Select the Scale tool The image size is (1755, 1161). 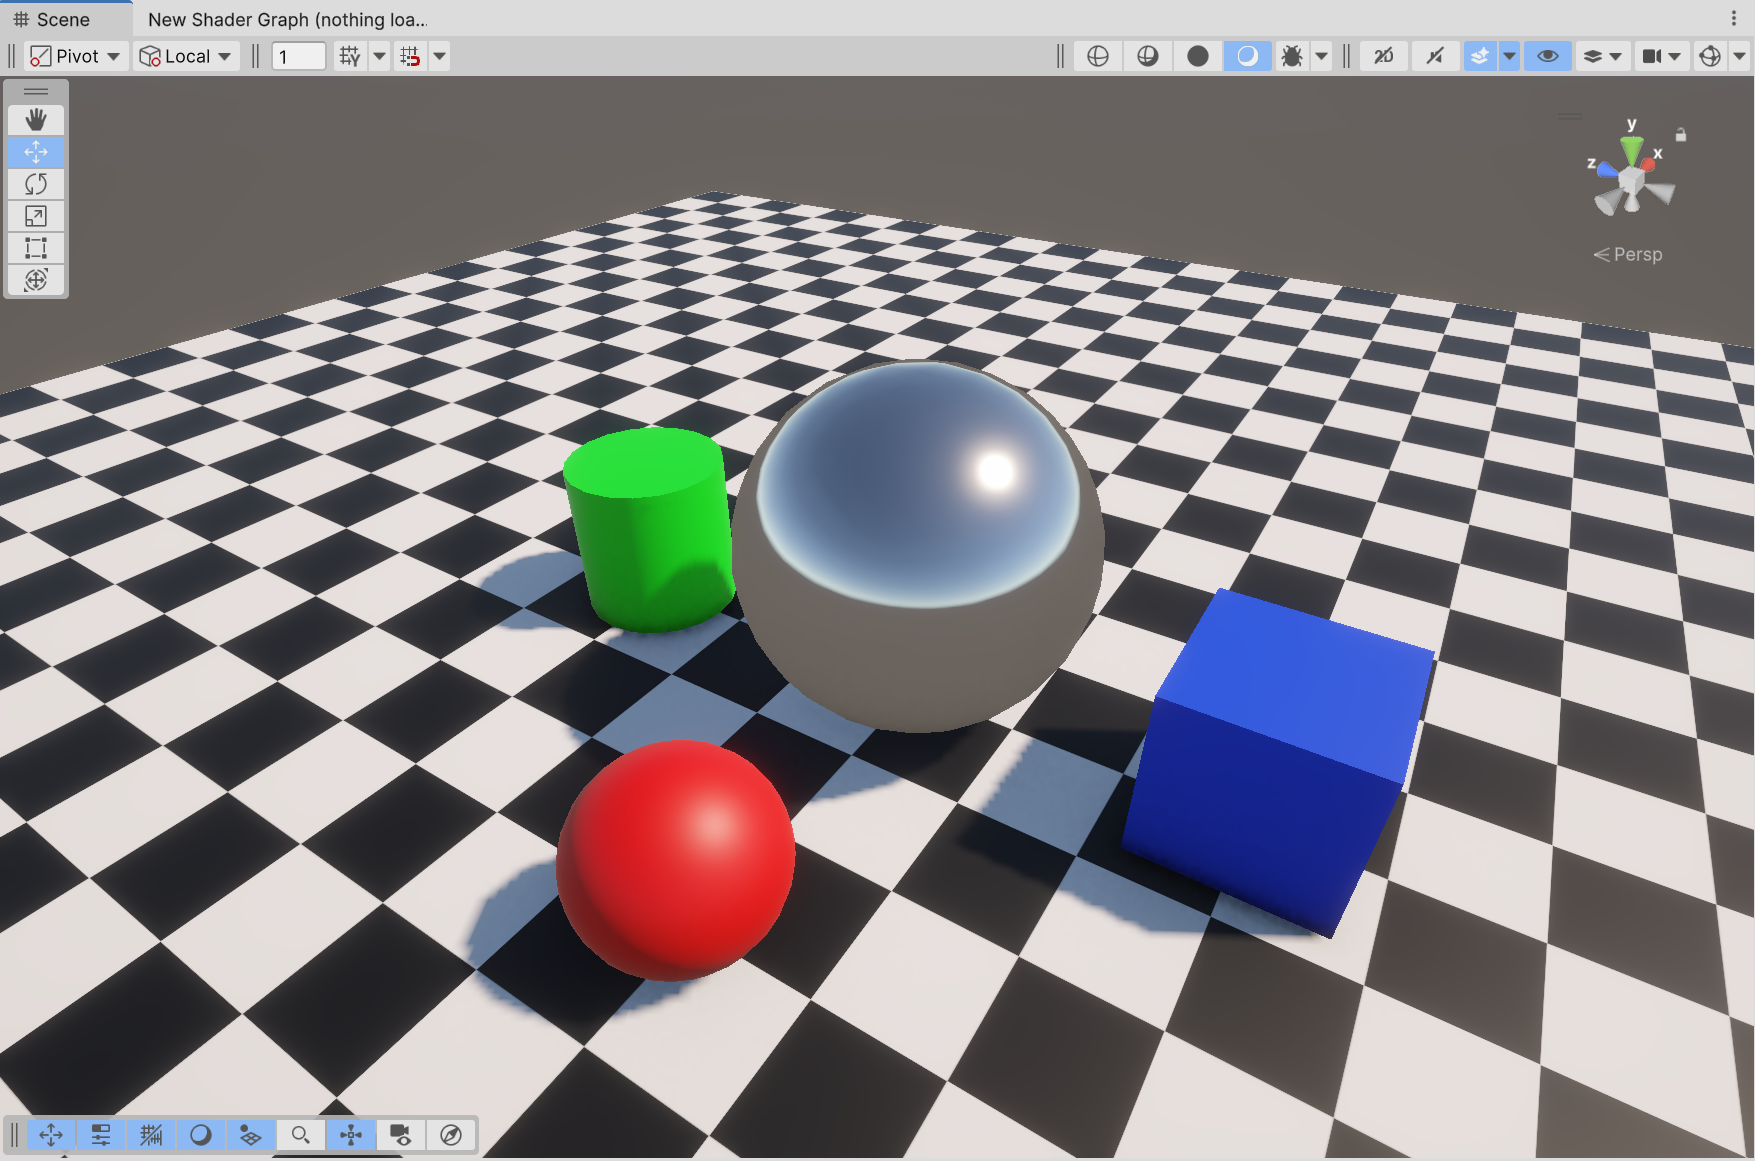coord(36,216)
